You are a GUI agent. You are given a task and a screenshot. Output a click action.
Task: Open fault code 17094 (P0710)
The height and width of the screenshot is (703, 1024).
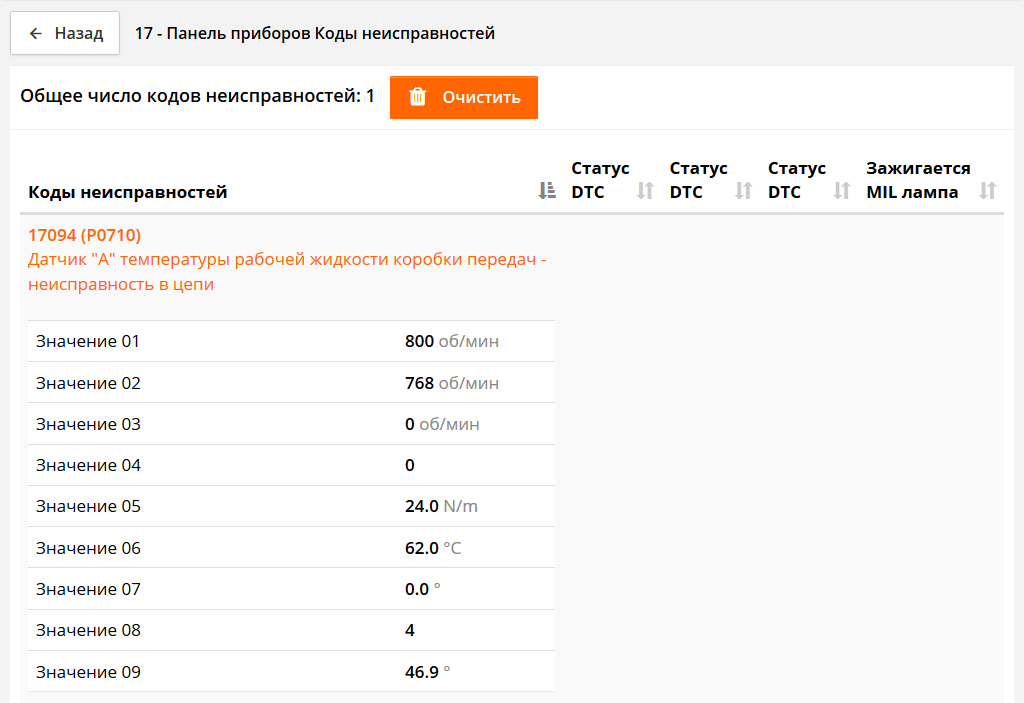tap(85, 235)
